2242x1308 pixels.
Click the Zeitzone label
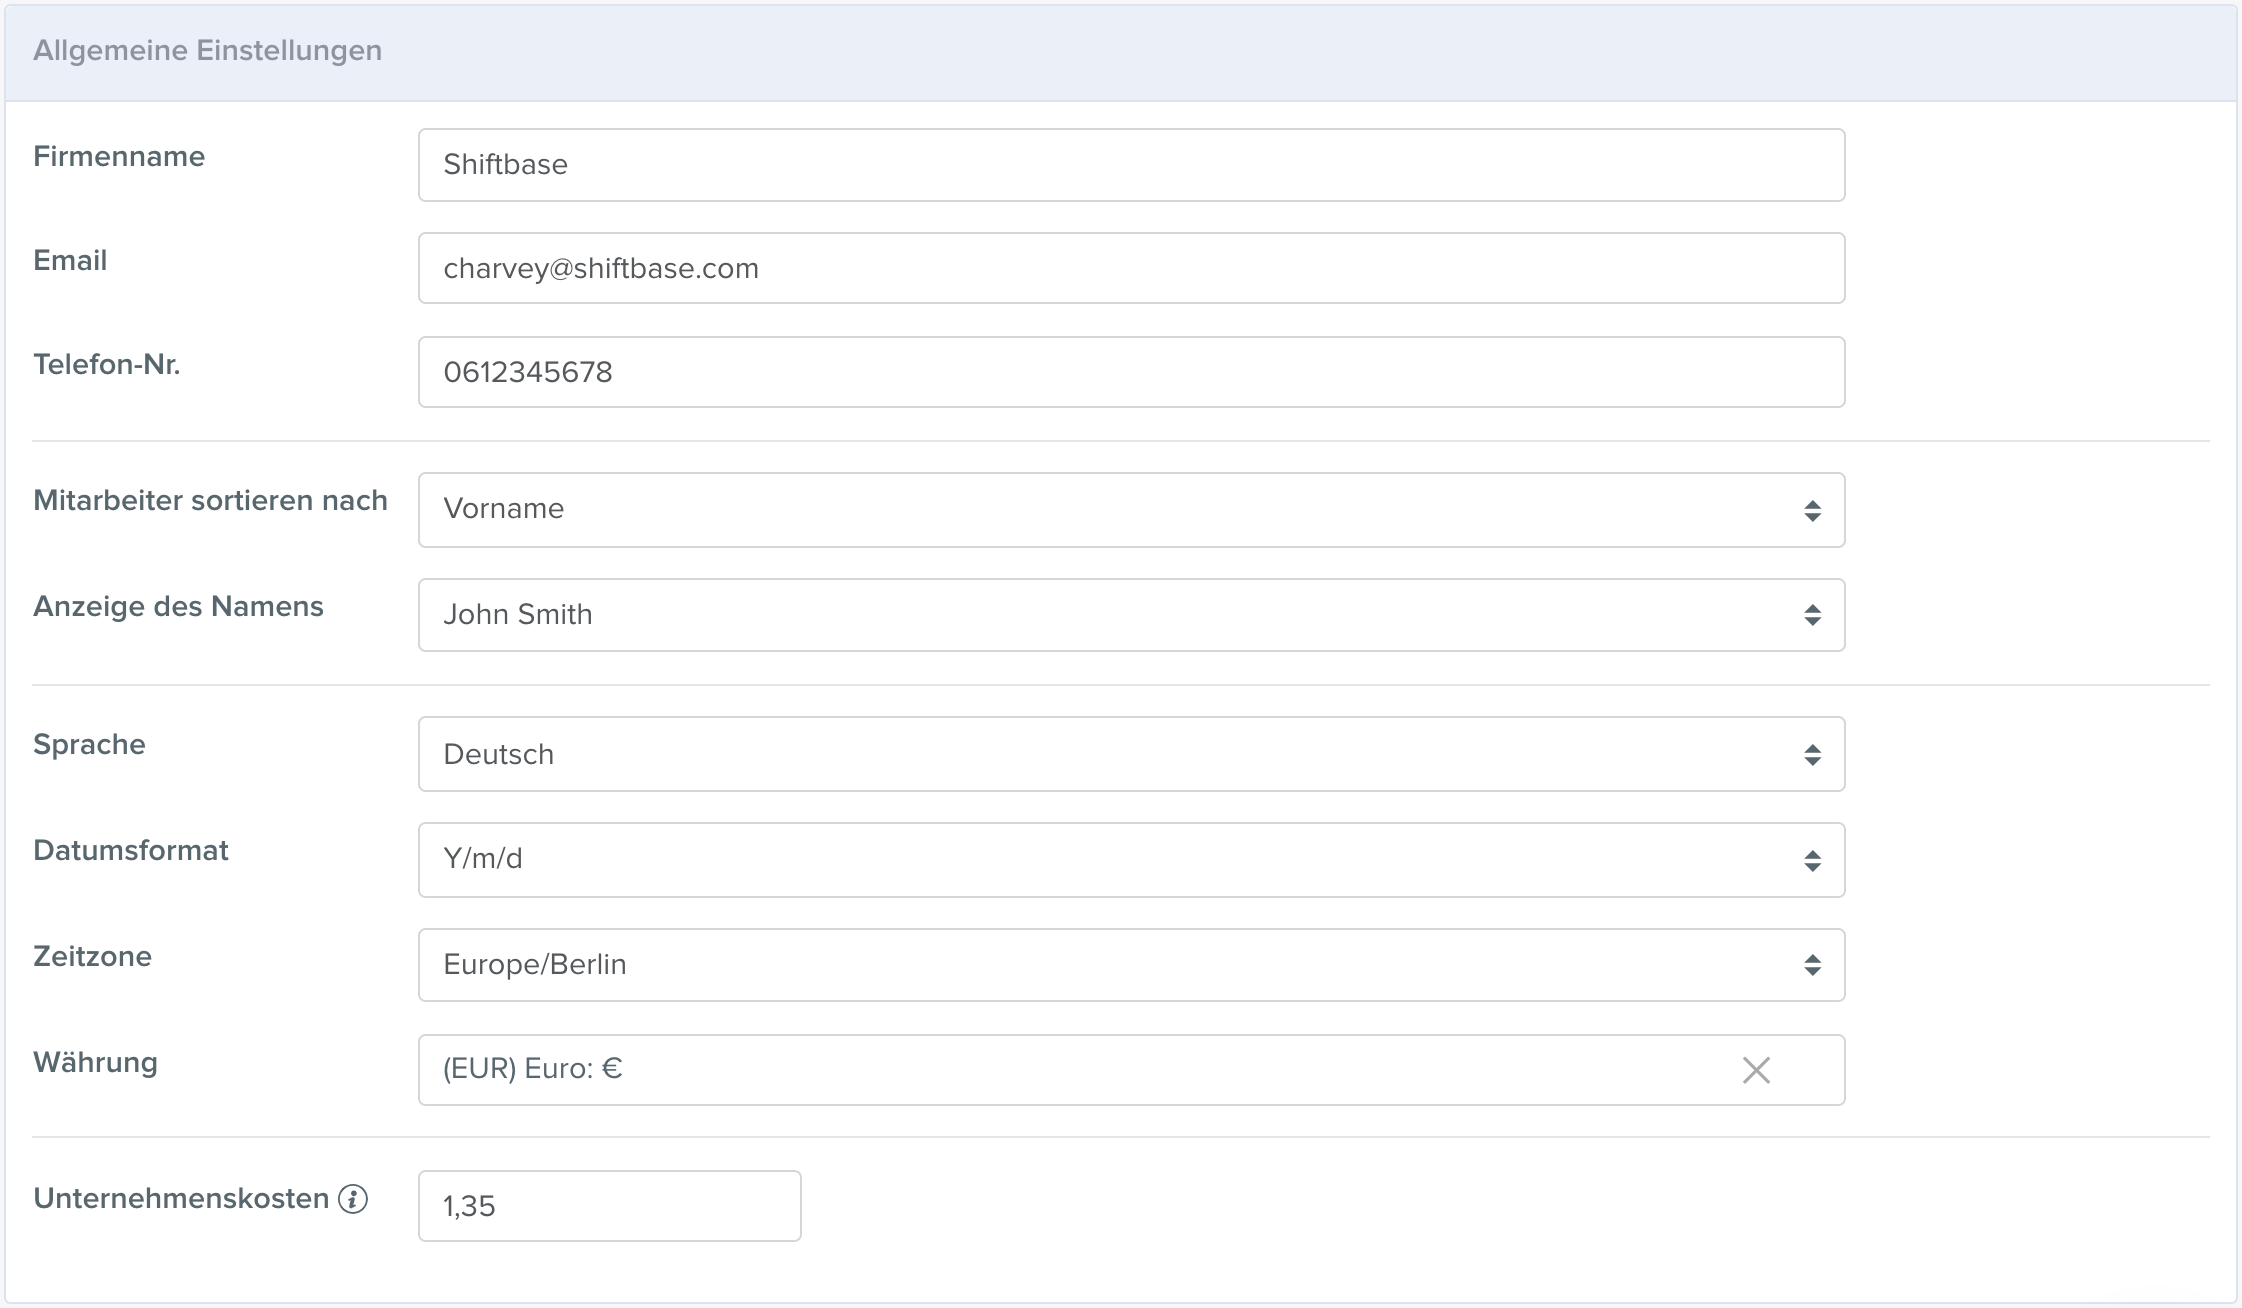(x=92, y=956)
